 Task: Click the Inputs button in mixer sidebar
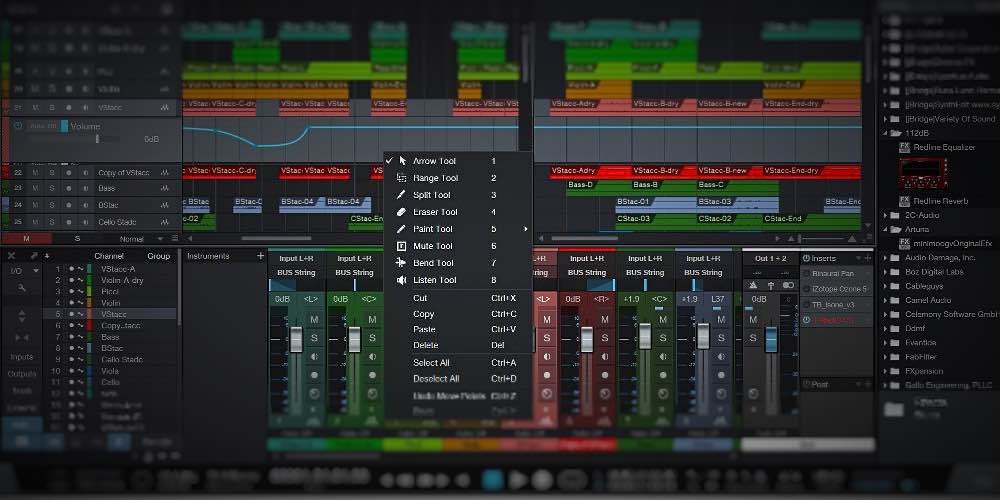coord(21,357)
